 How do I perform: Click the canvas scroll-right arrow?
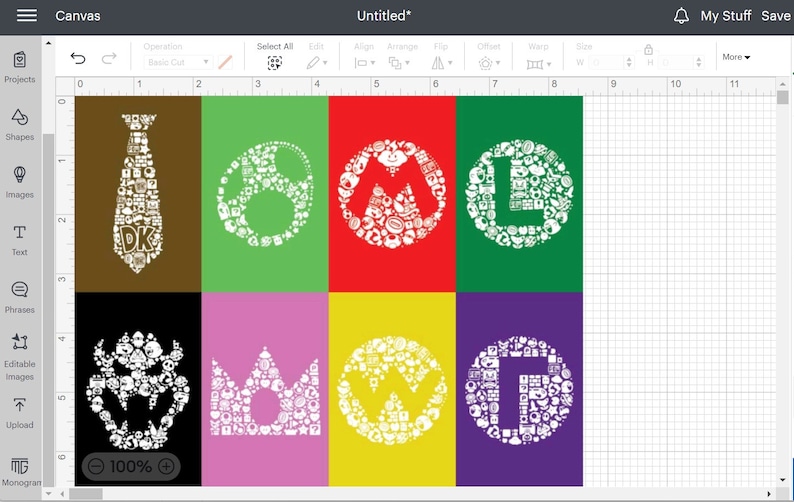769,494
